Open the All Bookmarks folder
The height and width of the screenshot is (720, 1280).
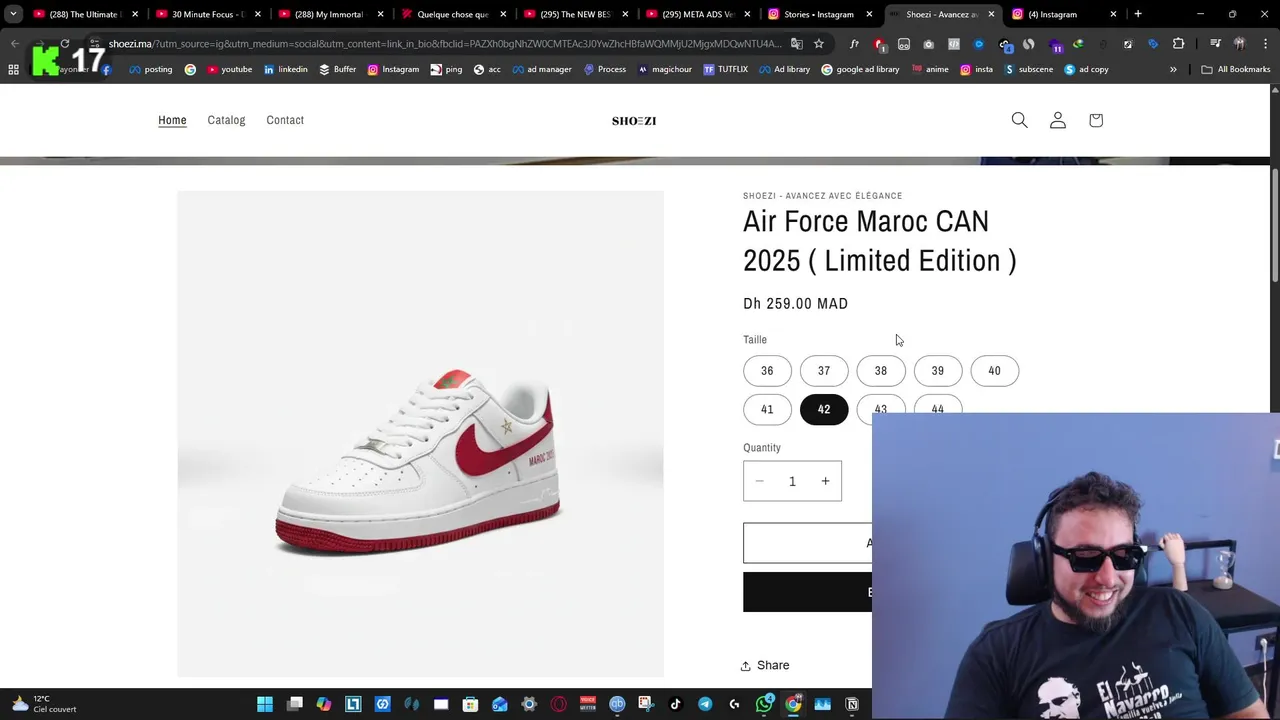(1235, 69)
